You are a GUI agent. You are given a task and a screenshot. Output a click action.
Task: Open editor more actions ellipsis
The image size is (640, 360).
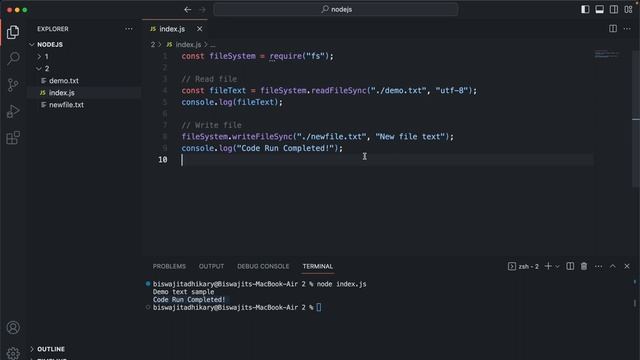627,29
